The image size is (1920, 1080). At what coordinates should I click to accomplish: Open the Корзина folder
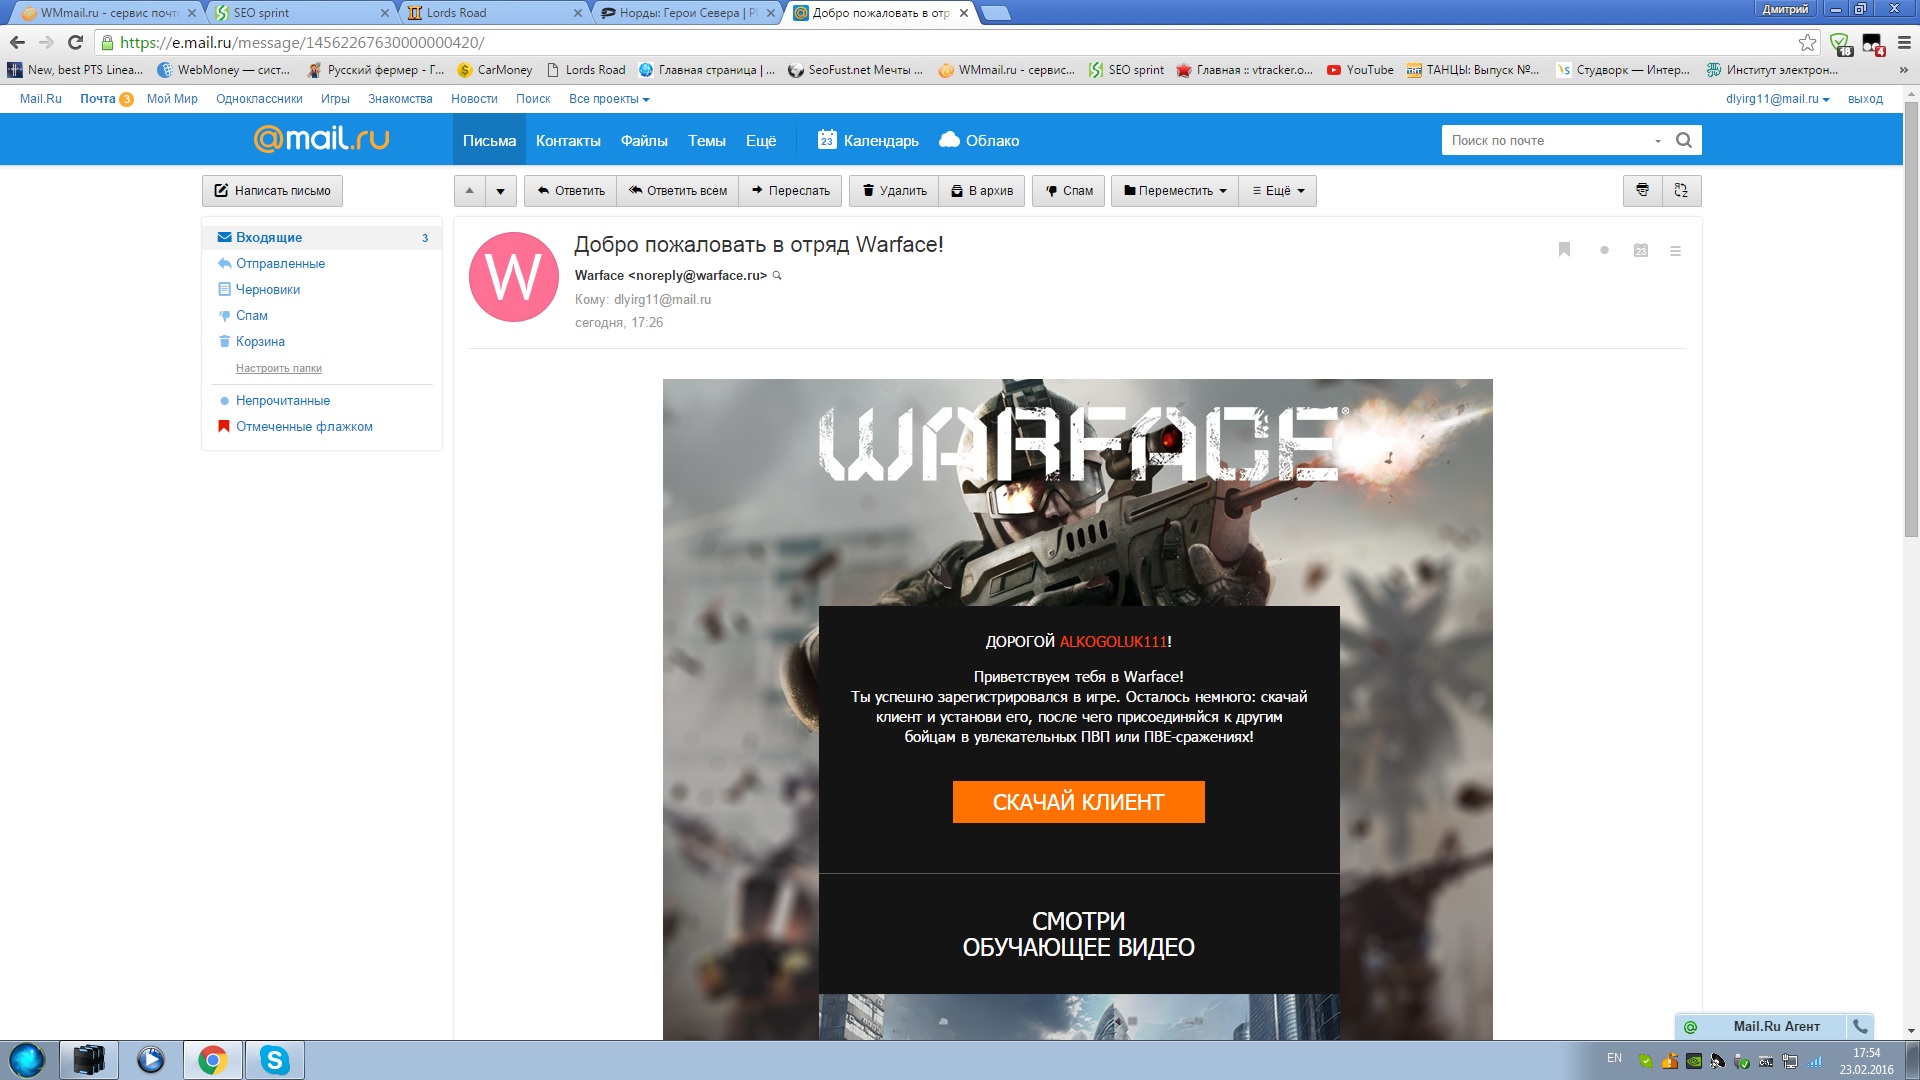pos(260,341)
